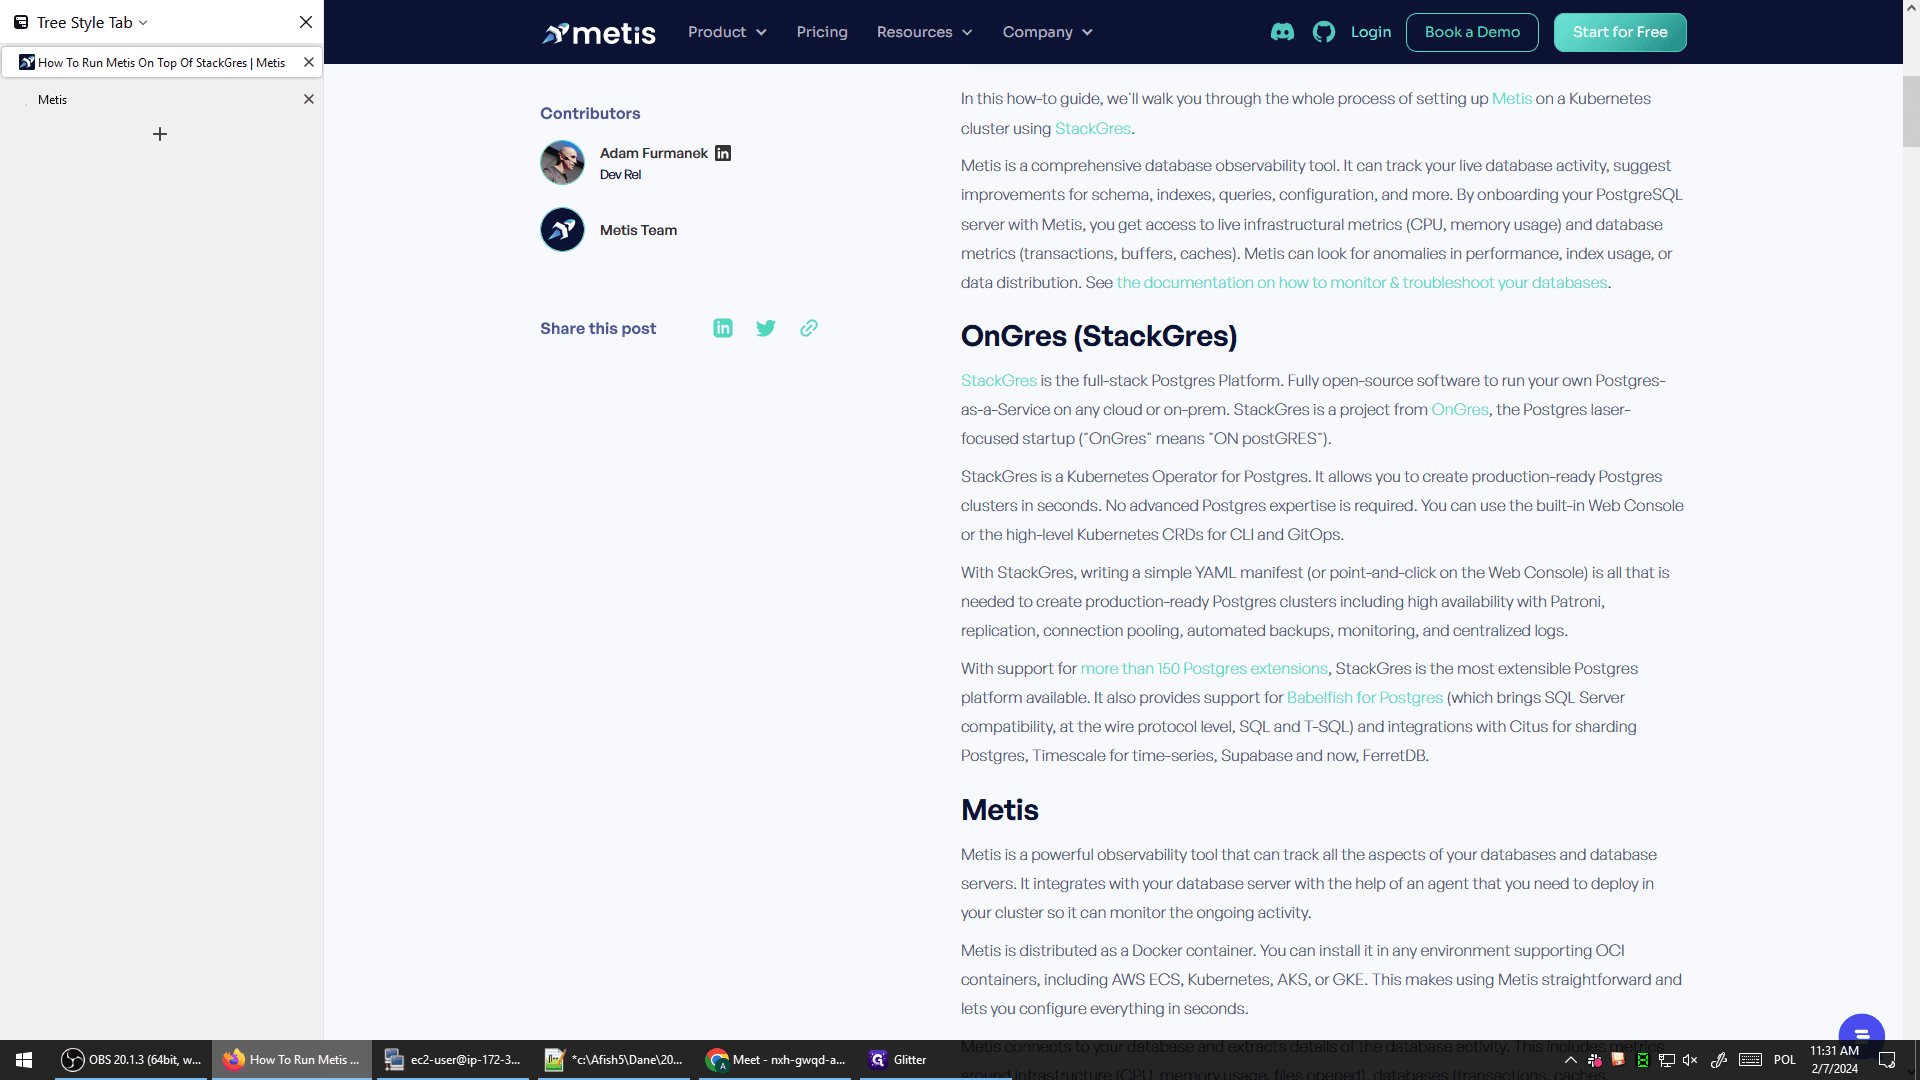Open the Discord icon link in header
The image size is (1920, 1080).
pos(1282,32)
